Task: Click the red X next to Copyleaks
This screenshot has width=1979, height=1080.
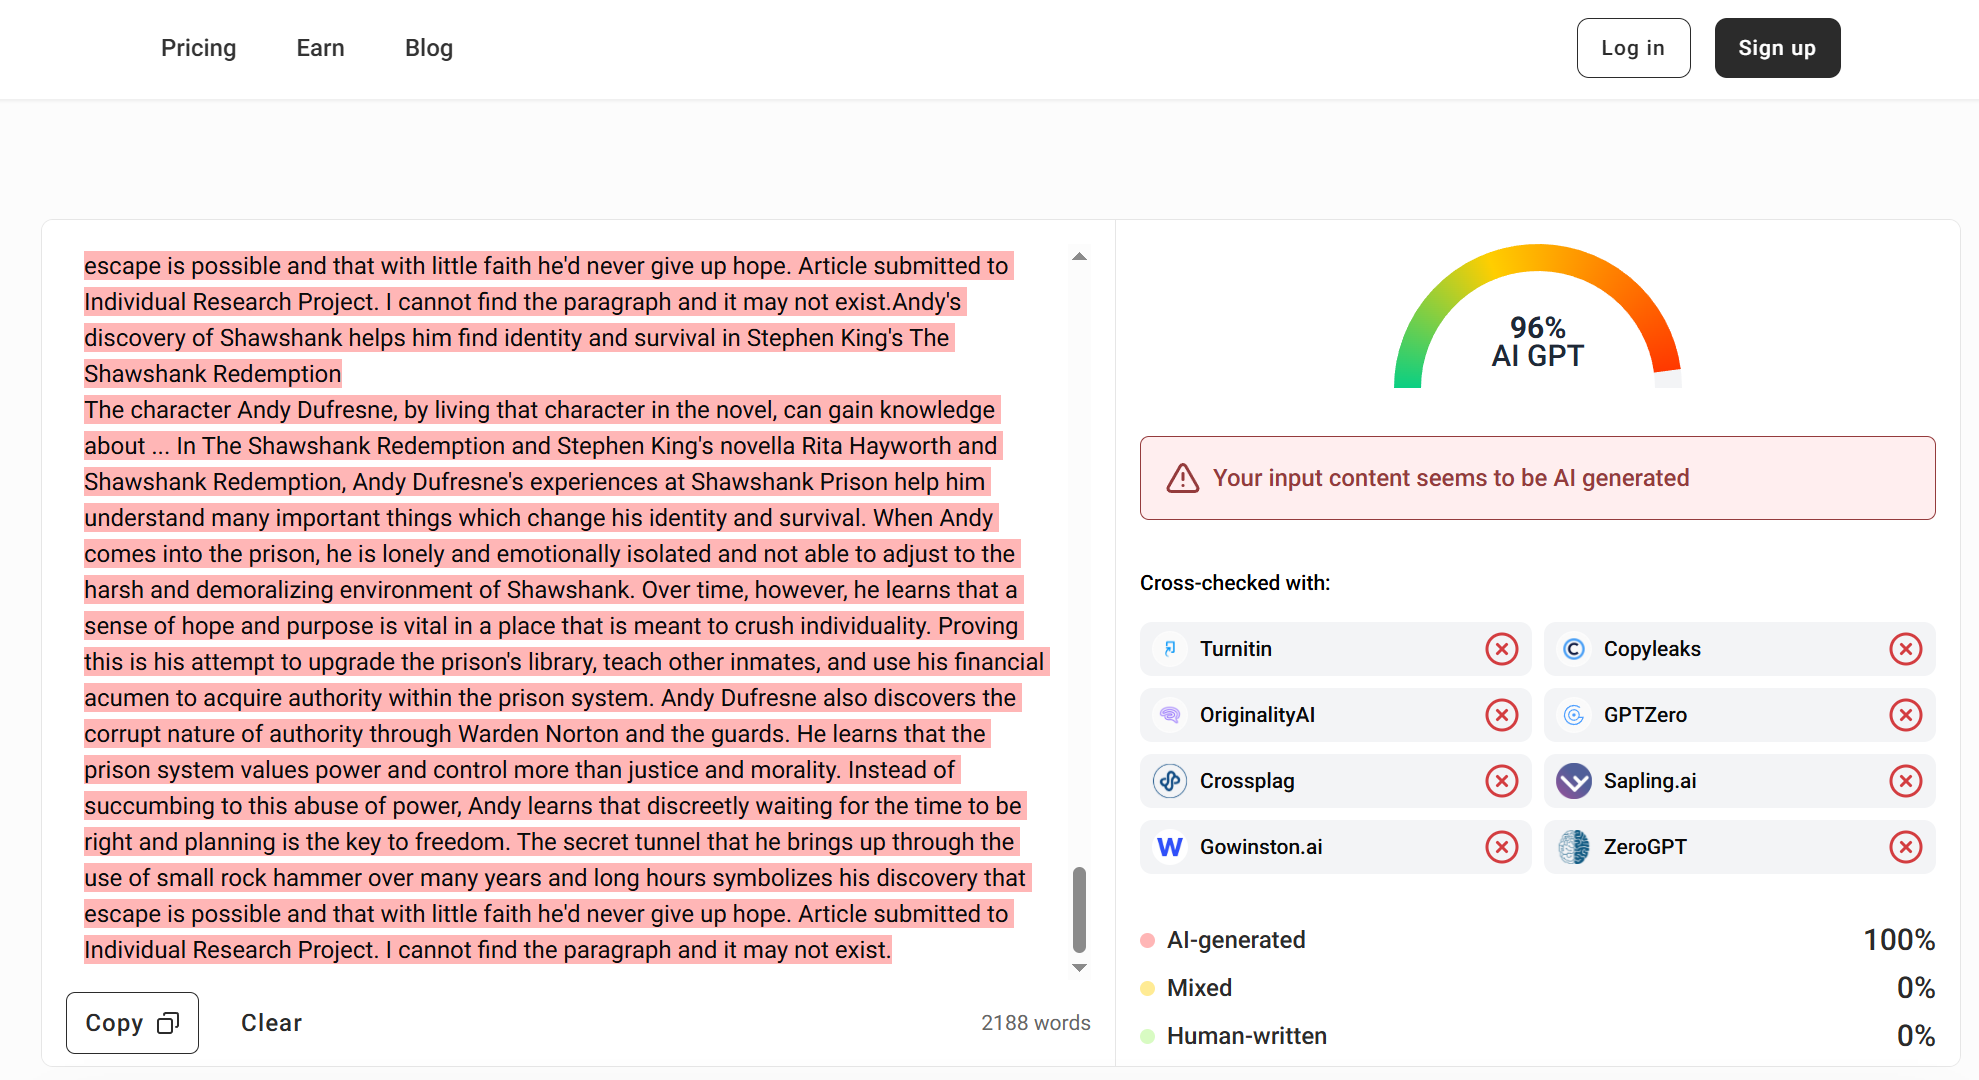Action: coord(1905,649)
